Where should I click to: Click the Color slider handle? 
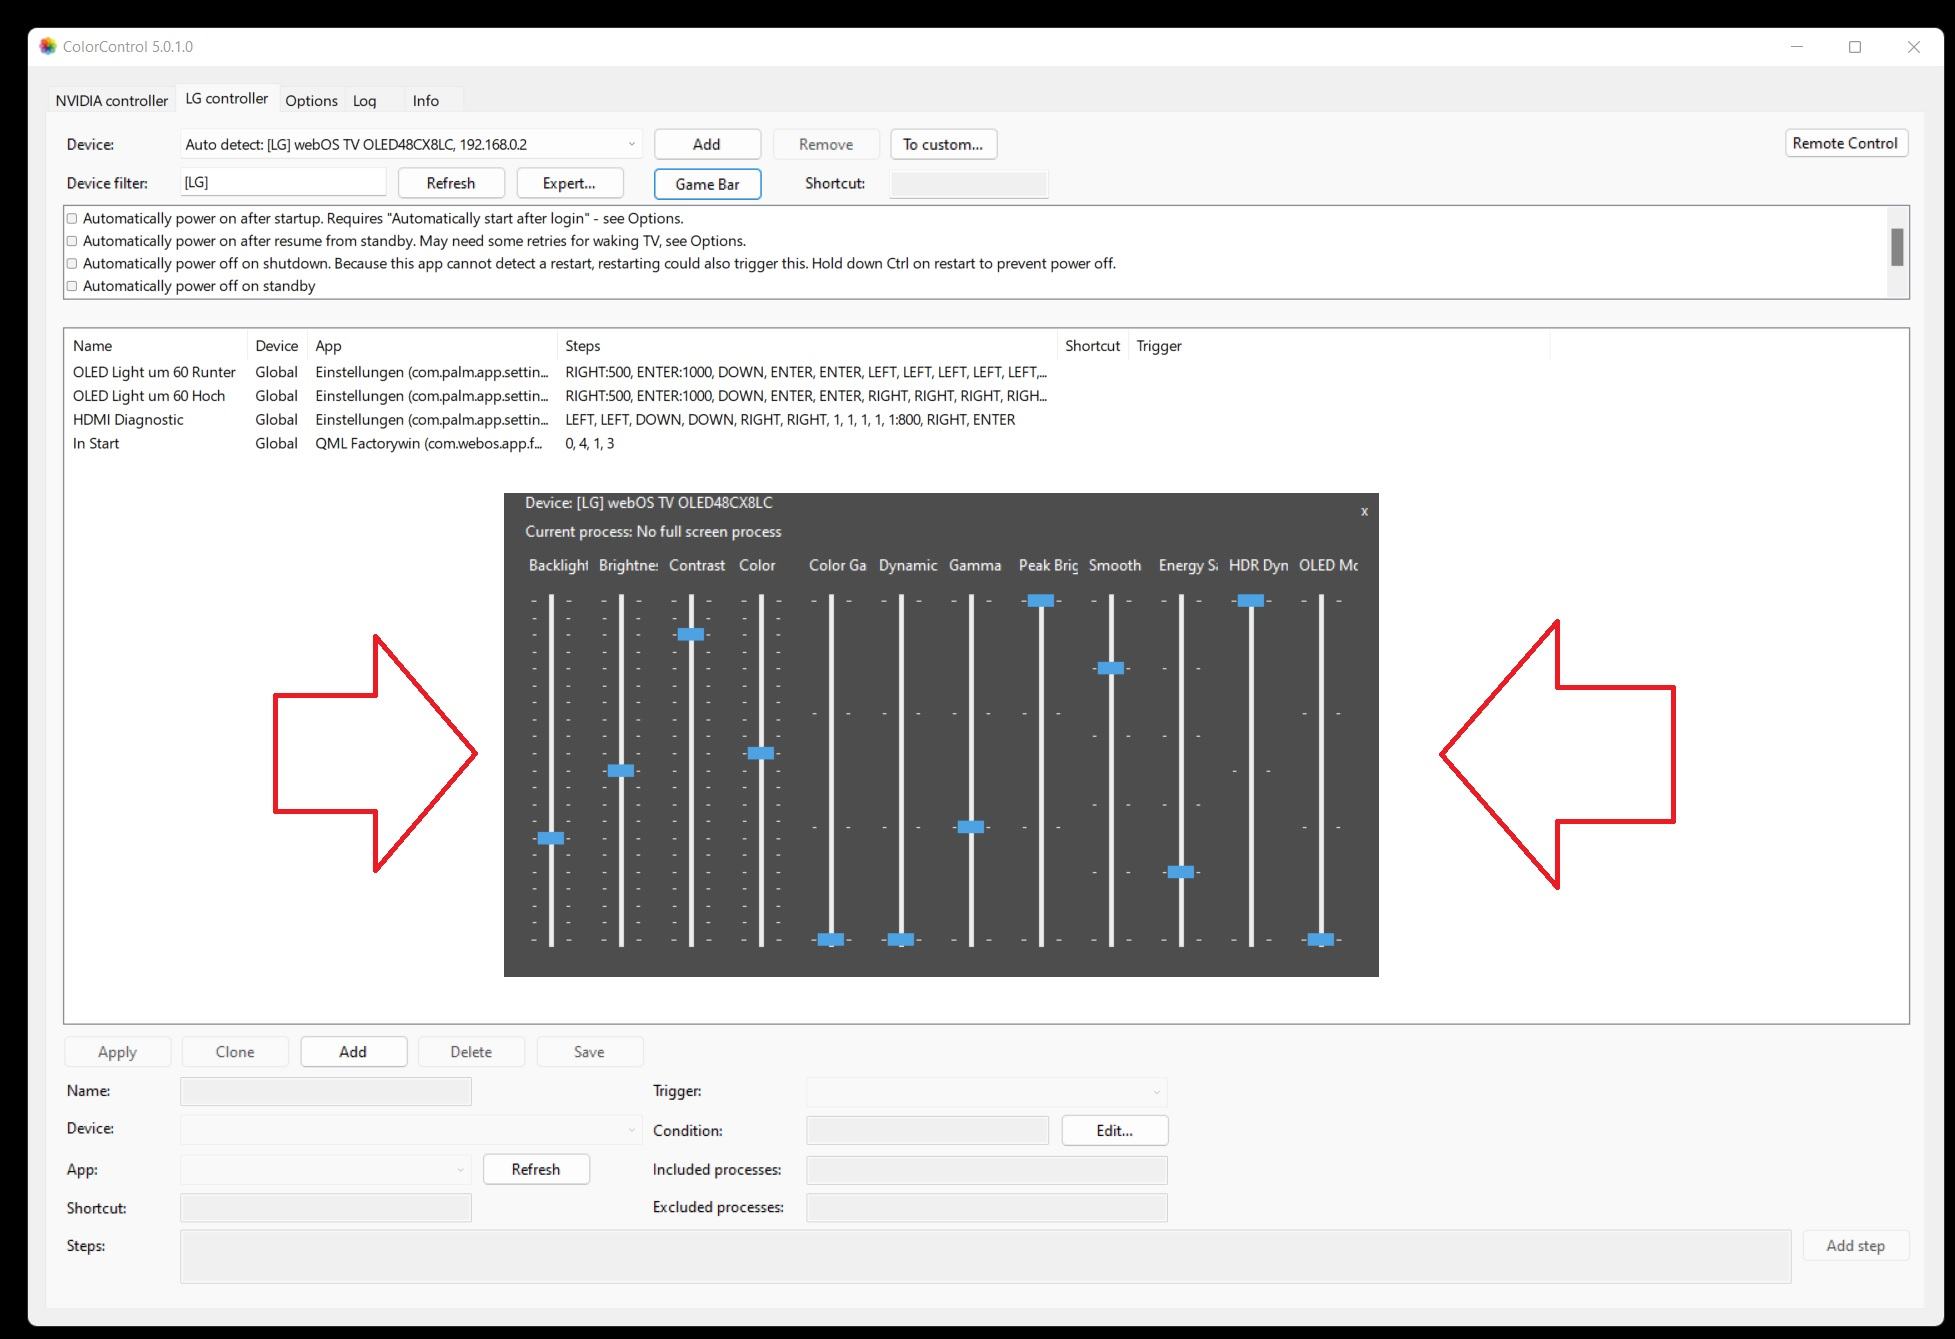pyautogui.click(x=761, y=753)
